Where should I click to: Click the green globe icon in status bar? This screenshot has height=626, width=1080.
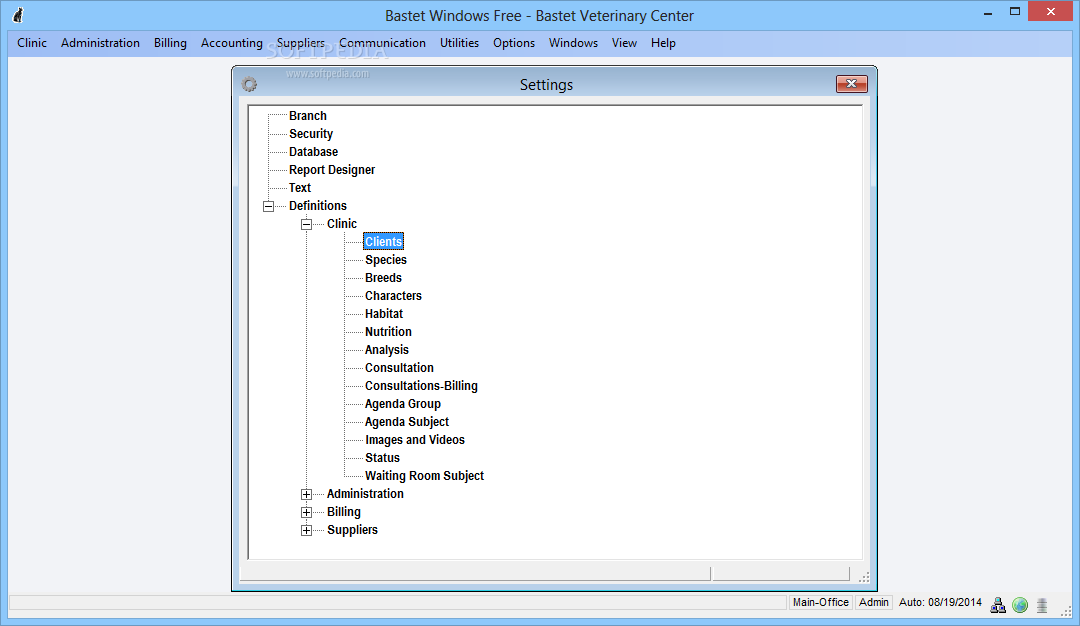point(1020,605)
